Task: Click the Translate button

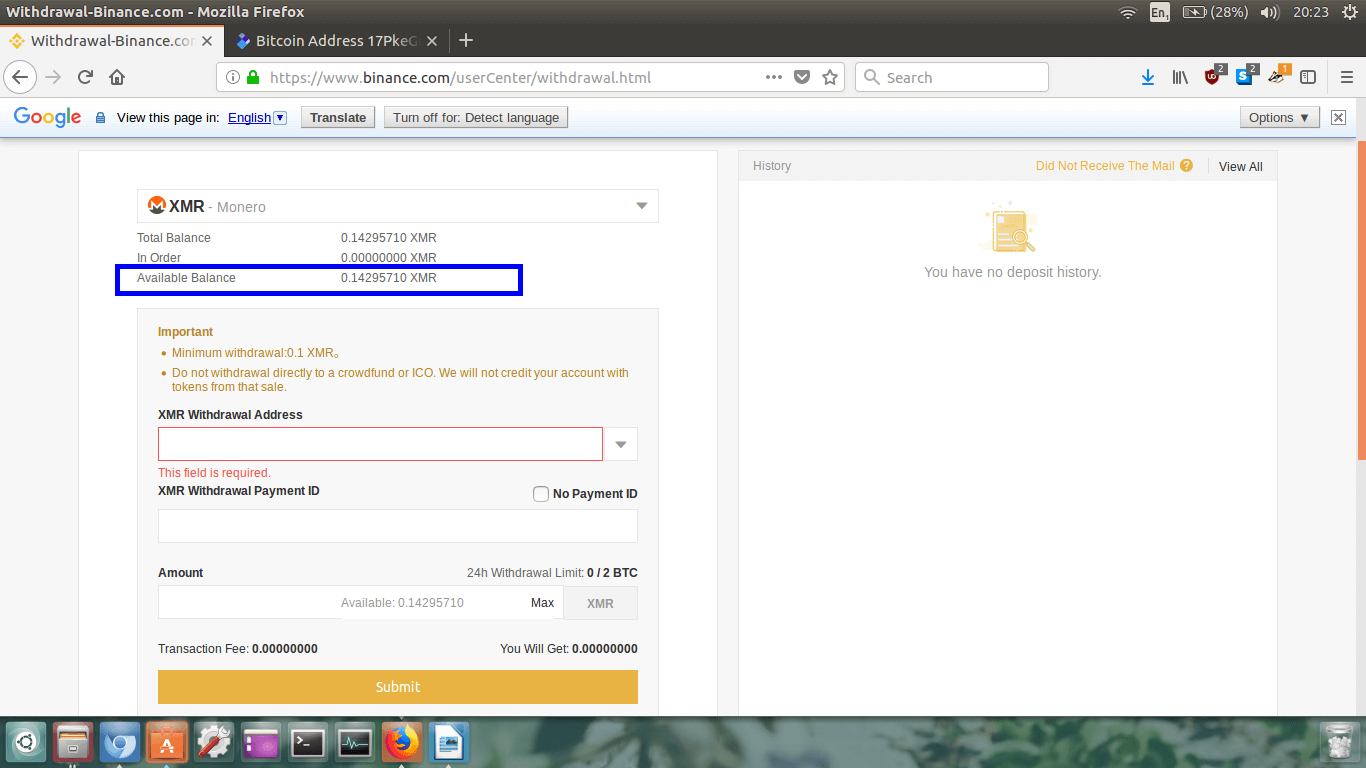Action: click(338, 117)
